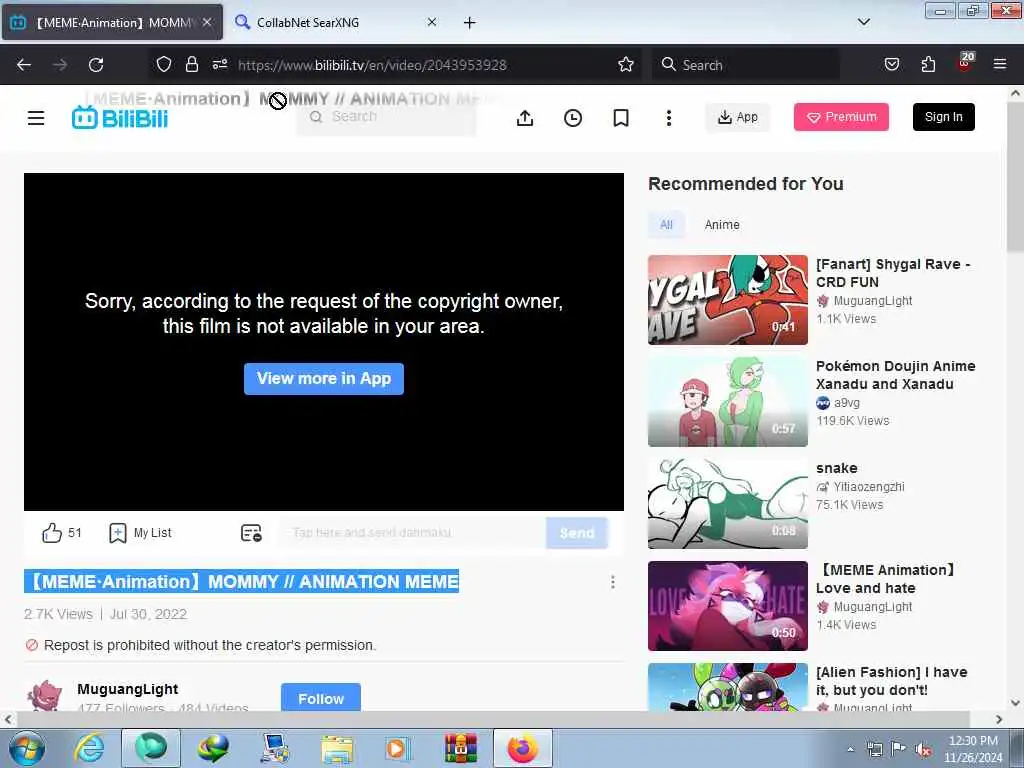Bookmark this page with the star icon
1024x768 pixels.
coord(626,64)
